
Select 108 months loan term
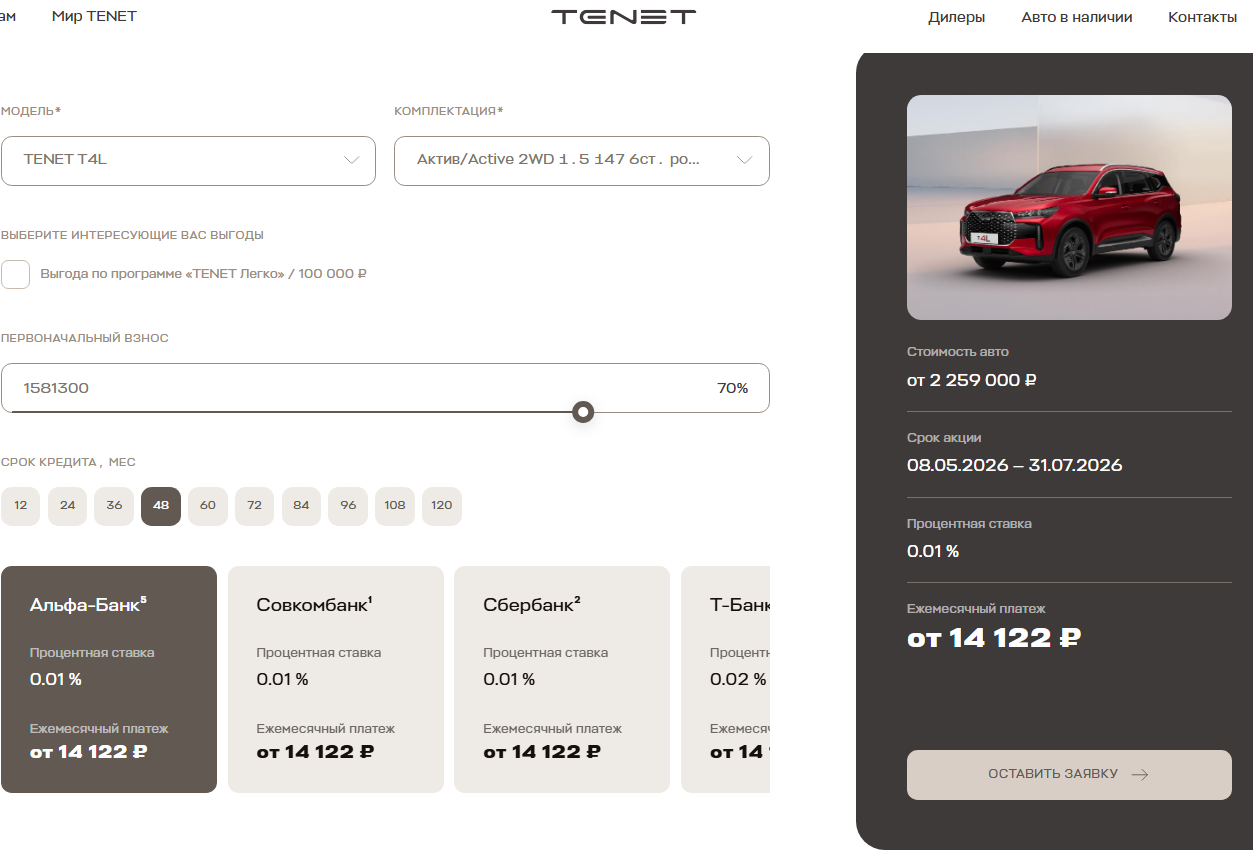coord(395,506)
